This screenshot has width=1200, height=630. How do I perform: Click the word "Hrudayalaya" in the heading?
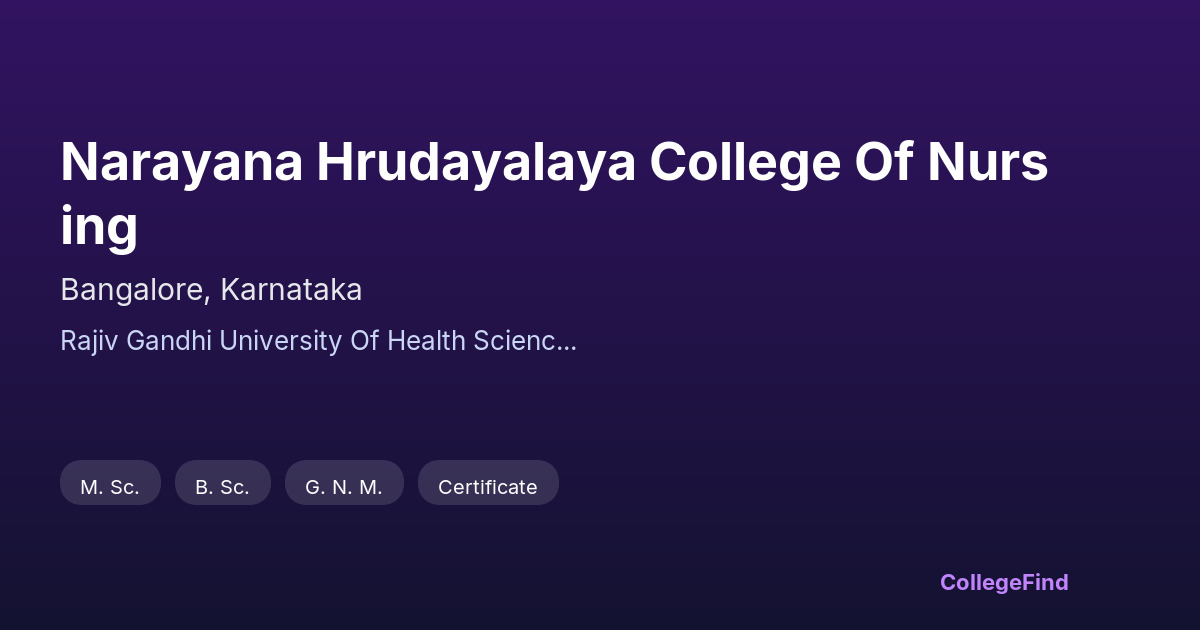(476, 163)
